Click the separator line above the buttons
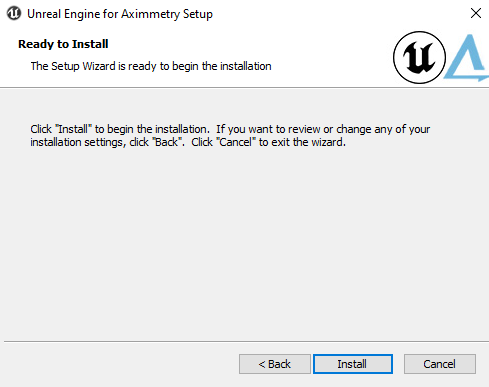Screen dimensions: 489x387 tap(246, 341)
